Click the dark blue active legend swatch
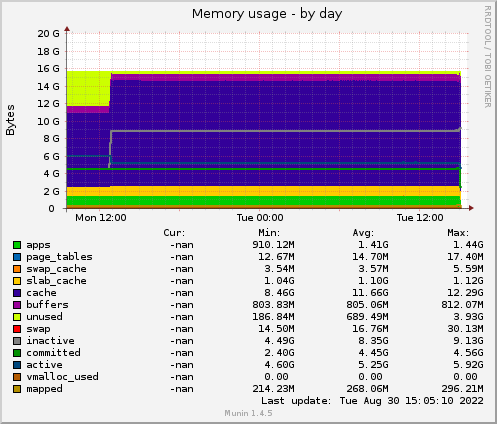The image size is (497, 424). (x=17, y=365)
